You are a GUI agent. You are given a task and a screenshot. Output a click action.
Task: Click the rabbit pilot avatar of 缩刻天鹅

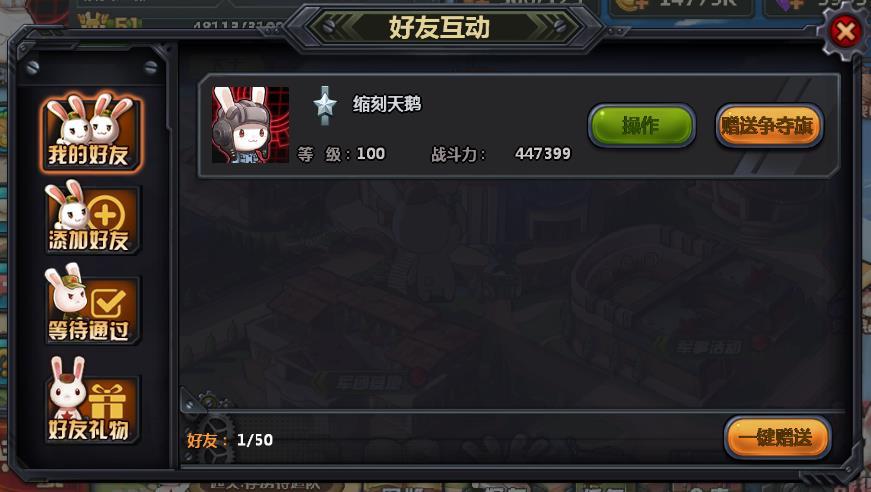(251, 125)
